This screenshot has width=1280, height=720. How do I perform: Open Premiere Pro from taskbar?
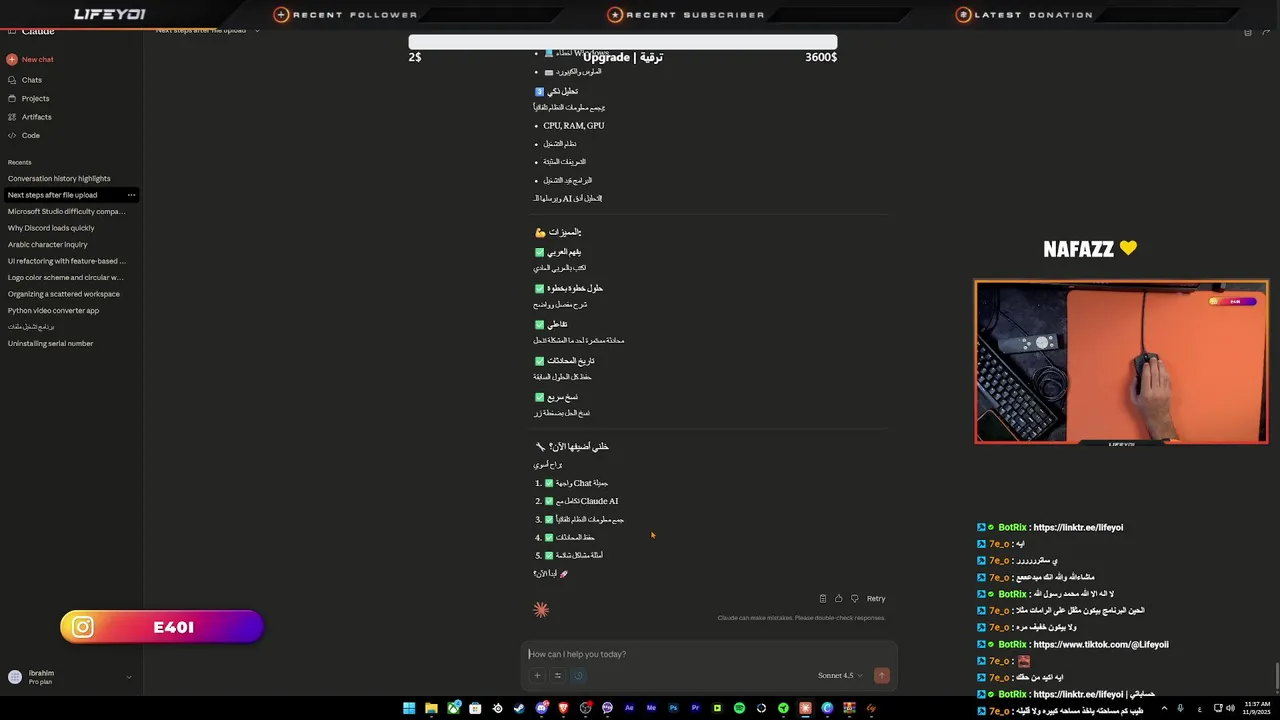point(695,708)
